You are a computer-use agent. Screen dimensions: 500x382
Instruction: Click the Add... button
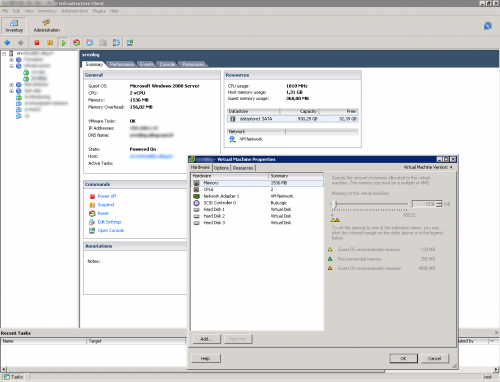[207, 339]
